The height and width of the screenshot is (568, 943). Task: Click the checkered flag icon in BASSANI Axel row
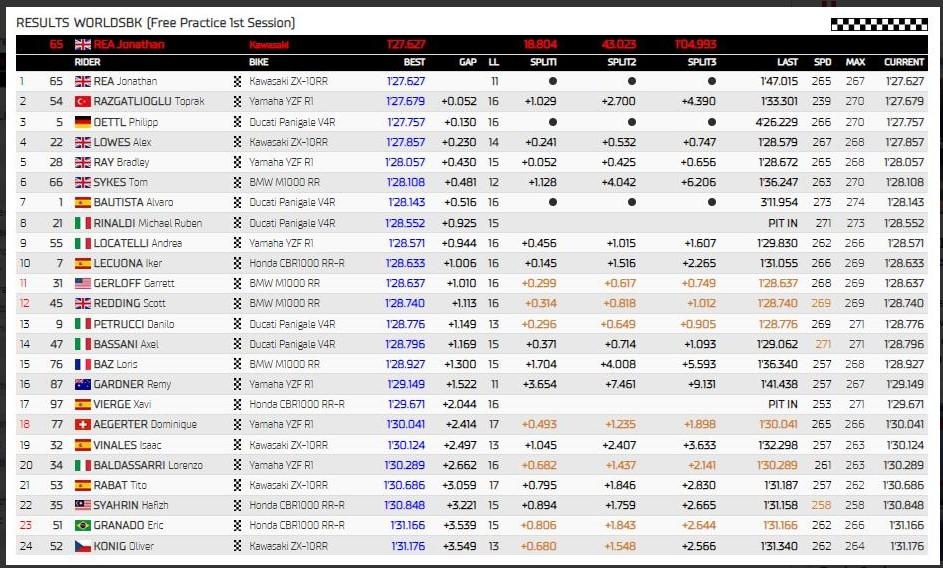(238, 344)
